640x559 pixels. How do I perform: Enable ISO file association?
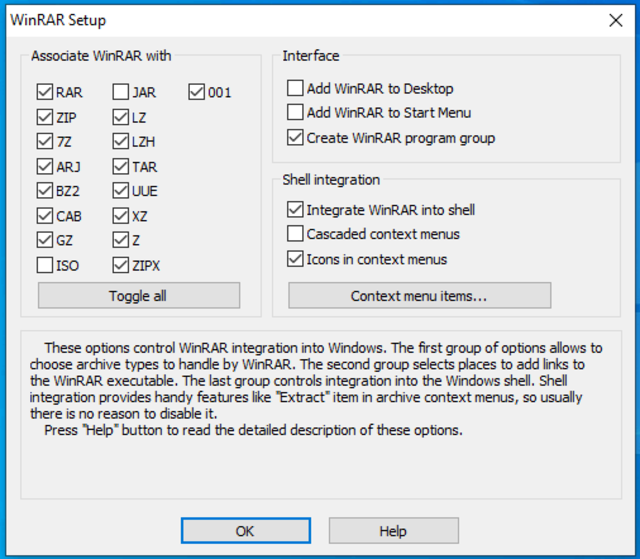pyautogui.click(x=45, y=265)
